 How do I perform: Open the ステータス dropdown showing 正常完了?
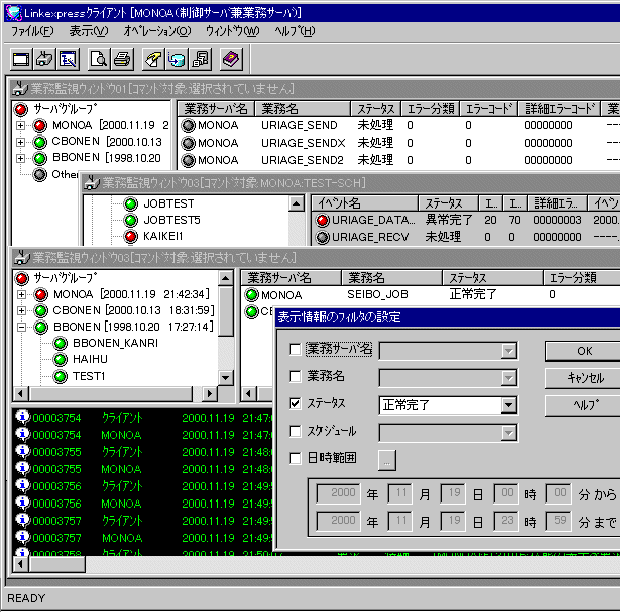(508, 405)
